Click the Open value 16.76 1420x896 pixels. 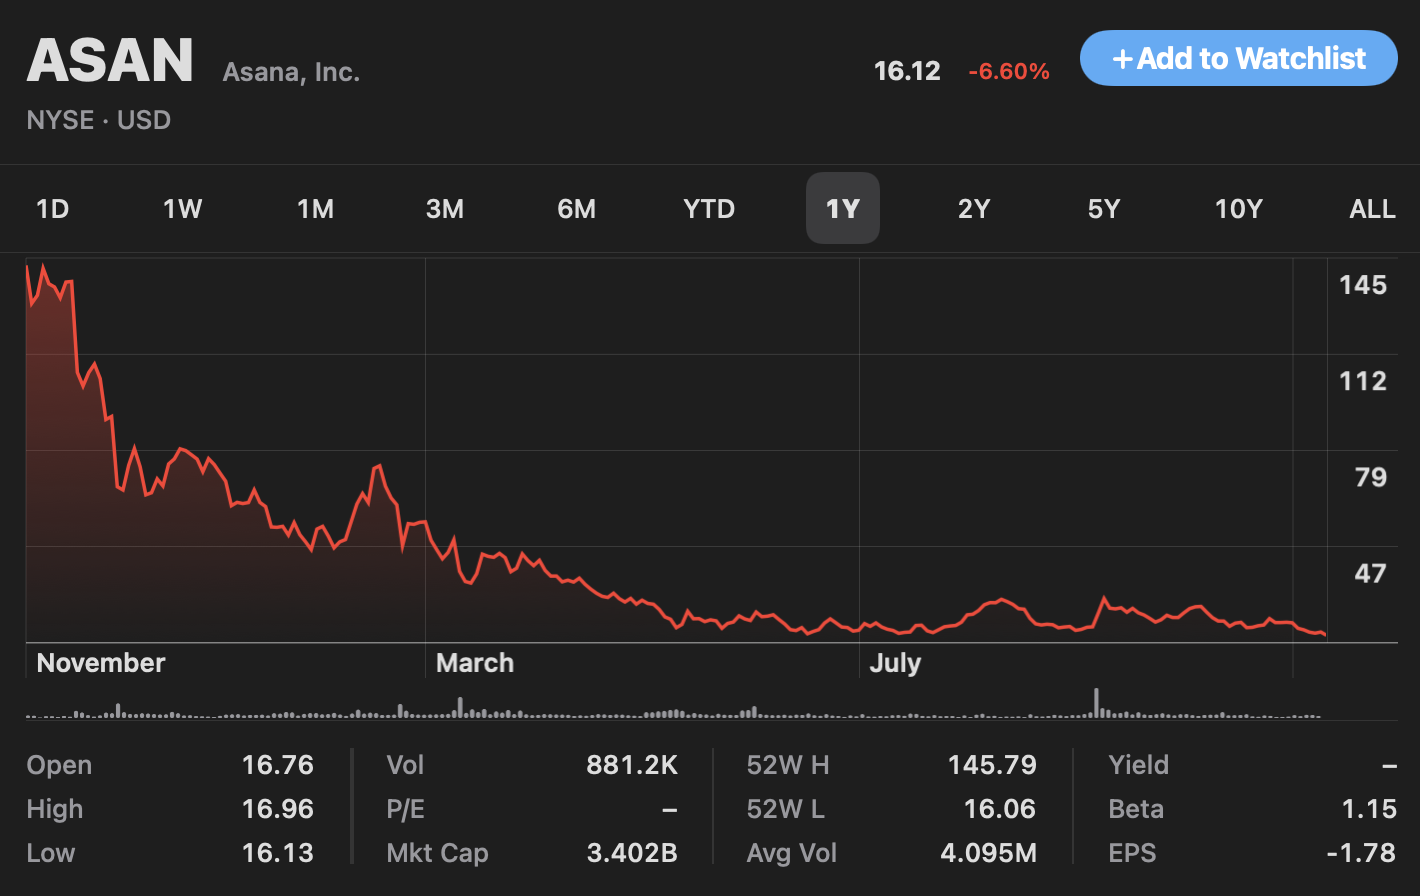pyautogui.click(x=278, y=765)
